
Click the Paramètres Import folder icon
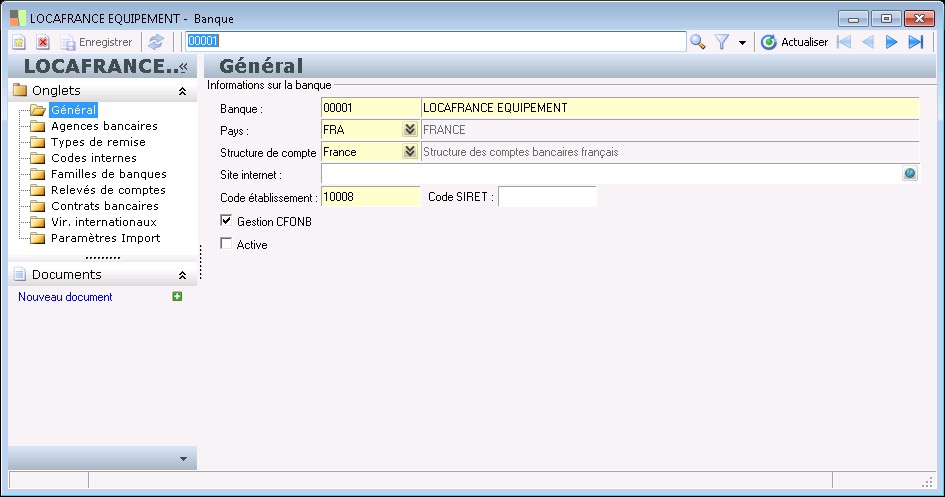[38, 239]
